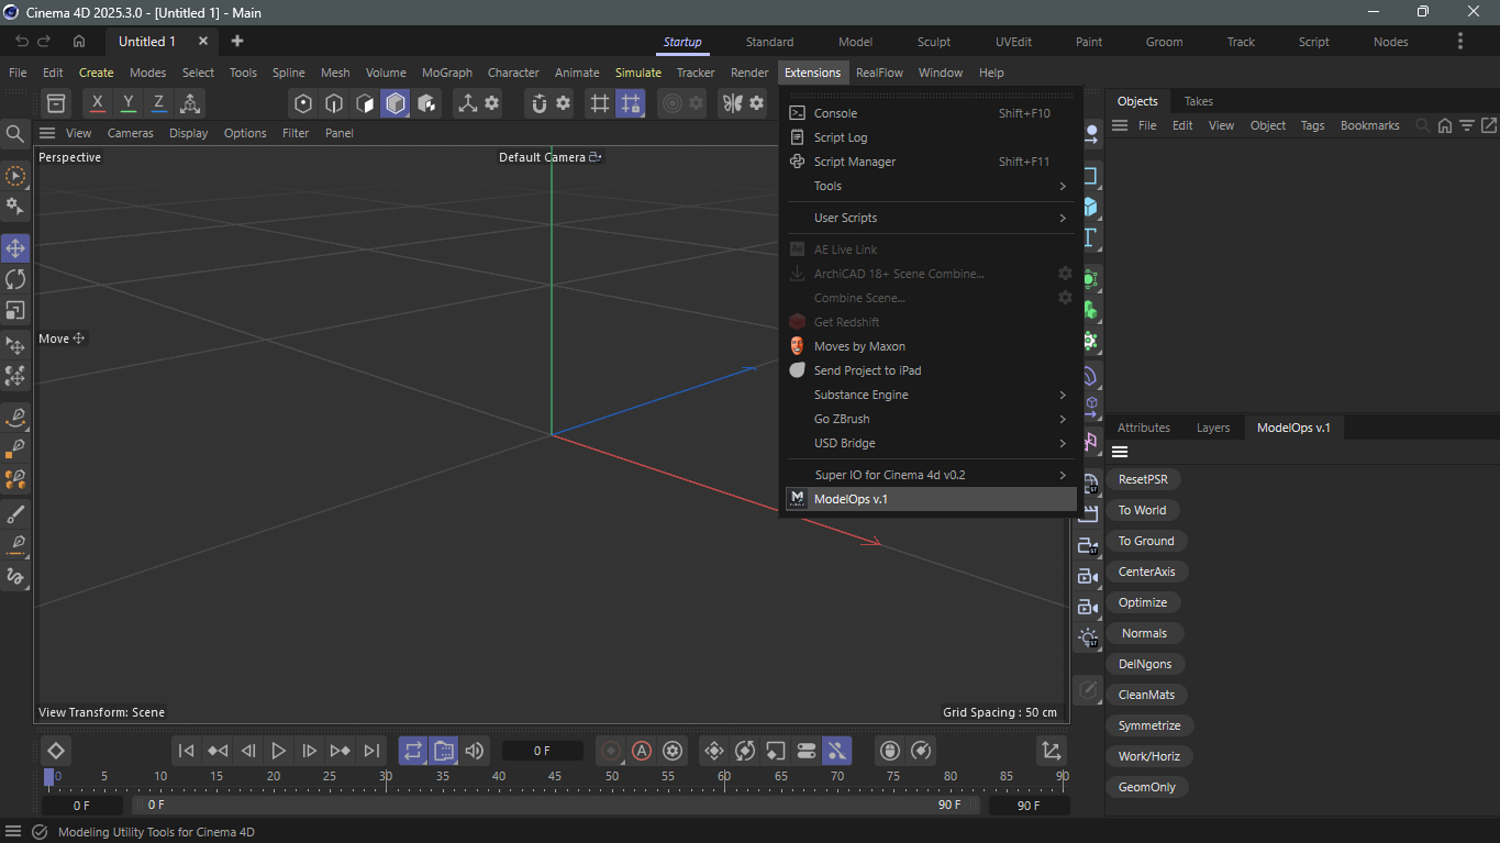Click the Paint brush tool in left toolbar
The image size is (1500, 843).
click(15, 514)
